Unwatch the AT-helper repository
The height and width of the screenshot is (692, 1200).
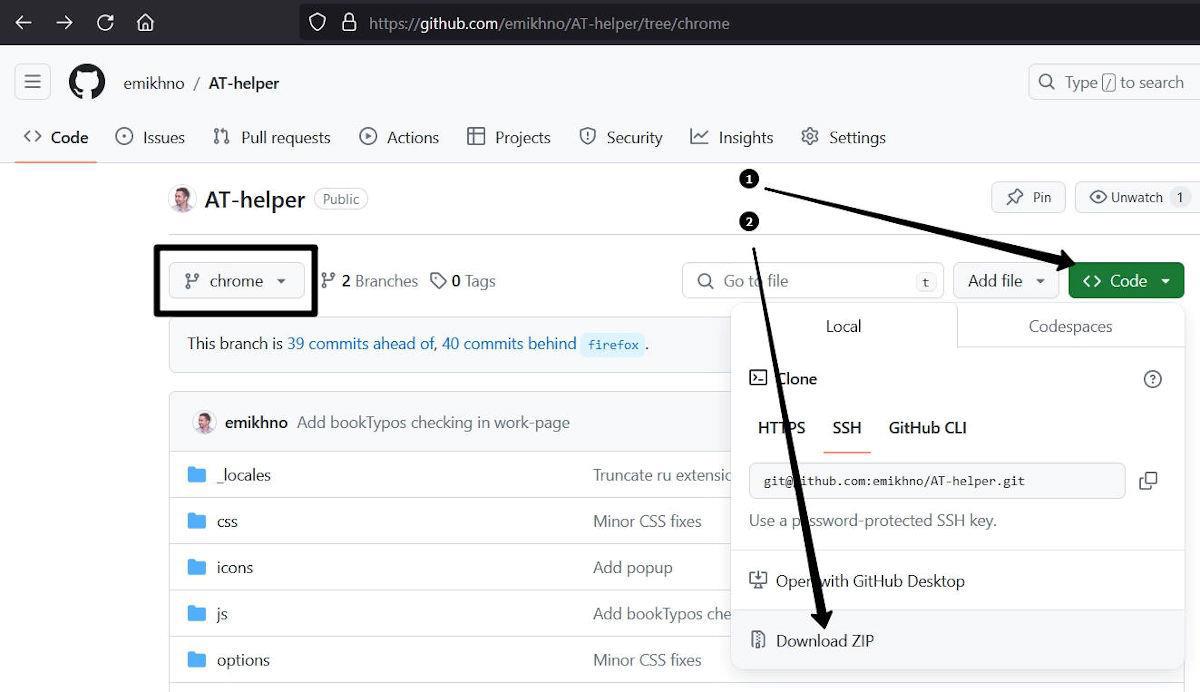(1136, 197)
